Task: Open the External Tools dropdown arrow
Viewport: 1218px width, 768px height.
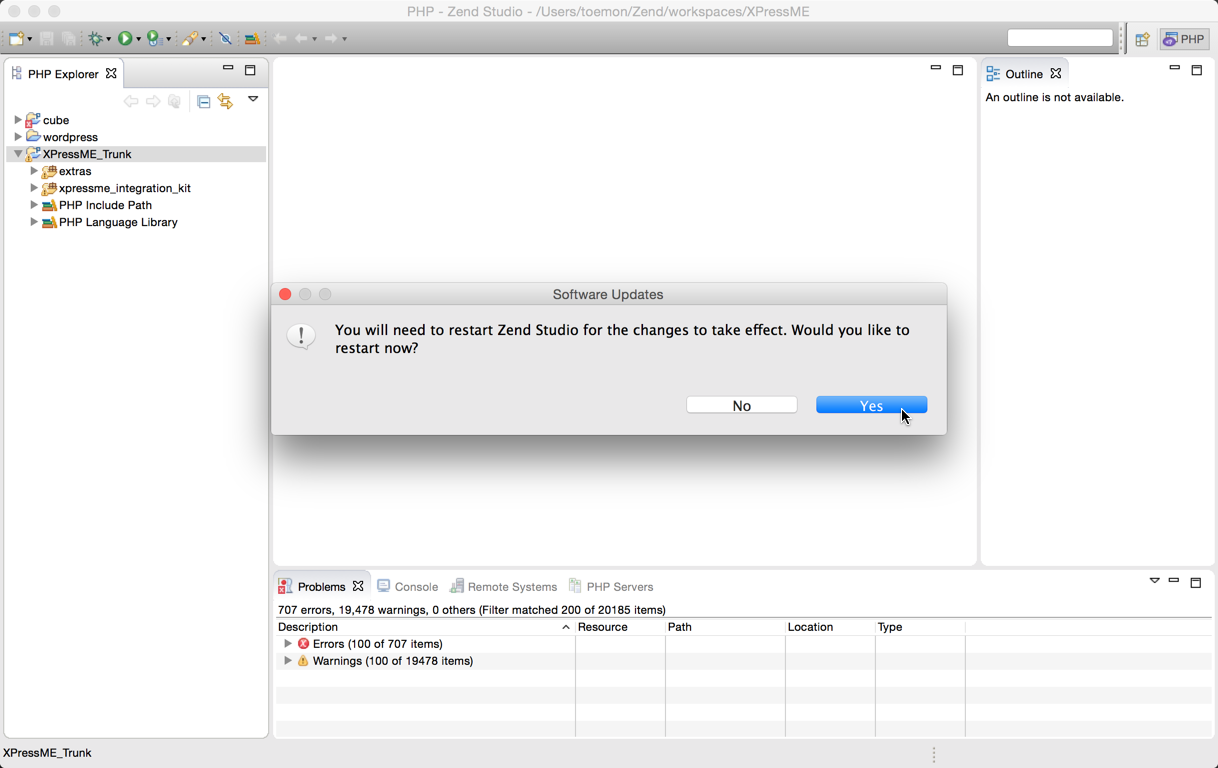Action: (x=203, y=40)
